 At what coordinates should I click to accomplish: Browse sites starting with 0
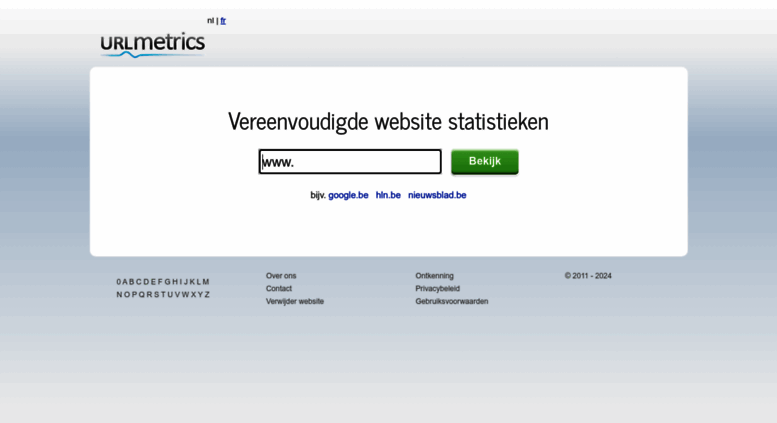coord(119,282)
